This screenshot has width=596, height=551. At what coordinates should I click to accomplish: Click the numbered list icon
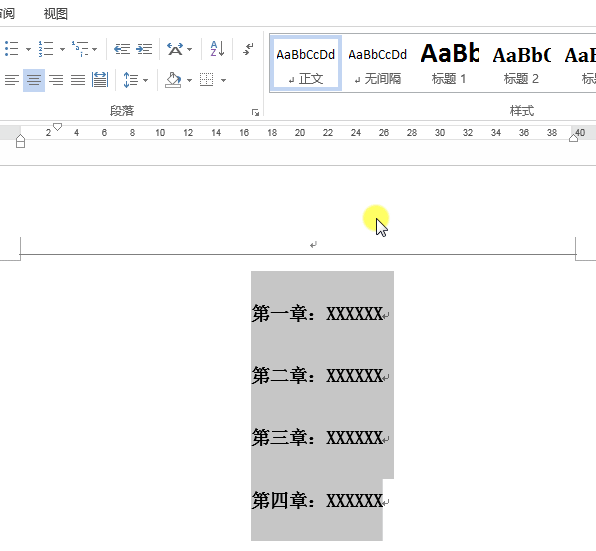46,49
